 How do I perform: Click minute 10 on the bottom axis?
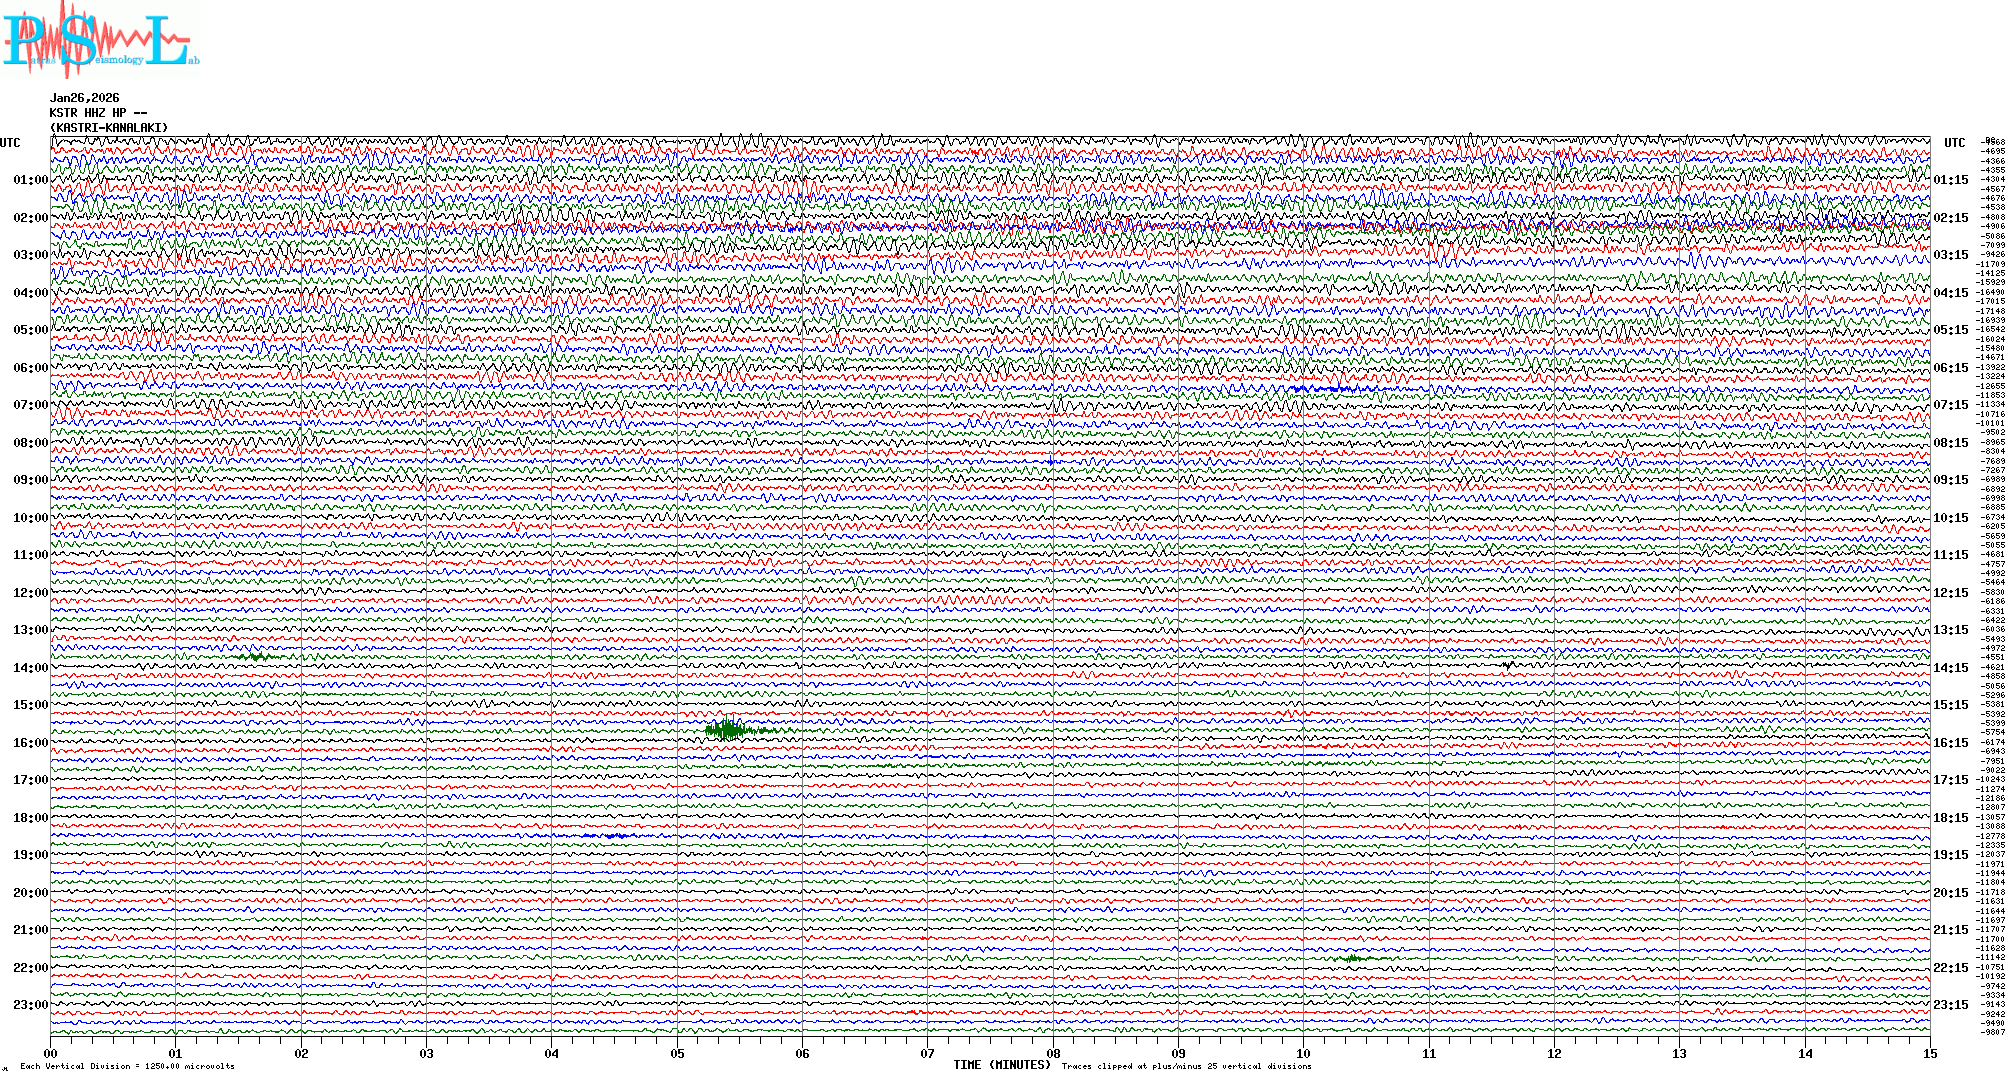point(1303,1053)
